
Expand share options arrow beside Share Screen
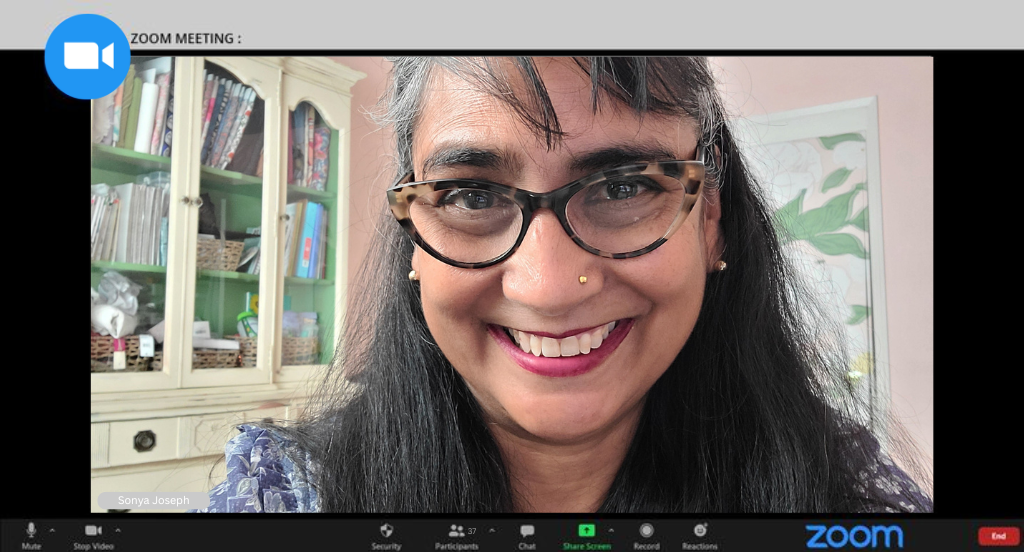611,530
